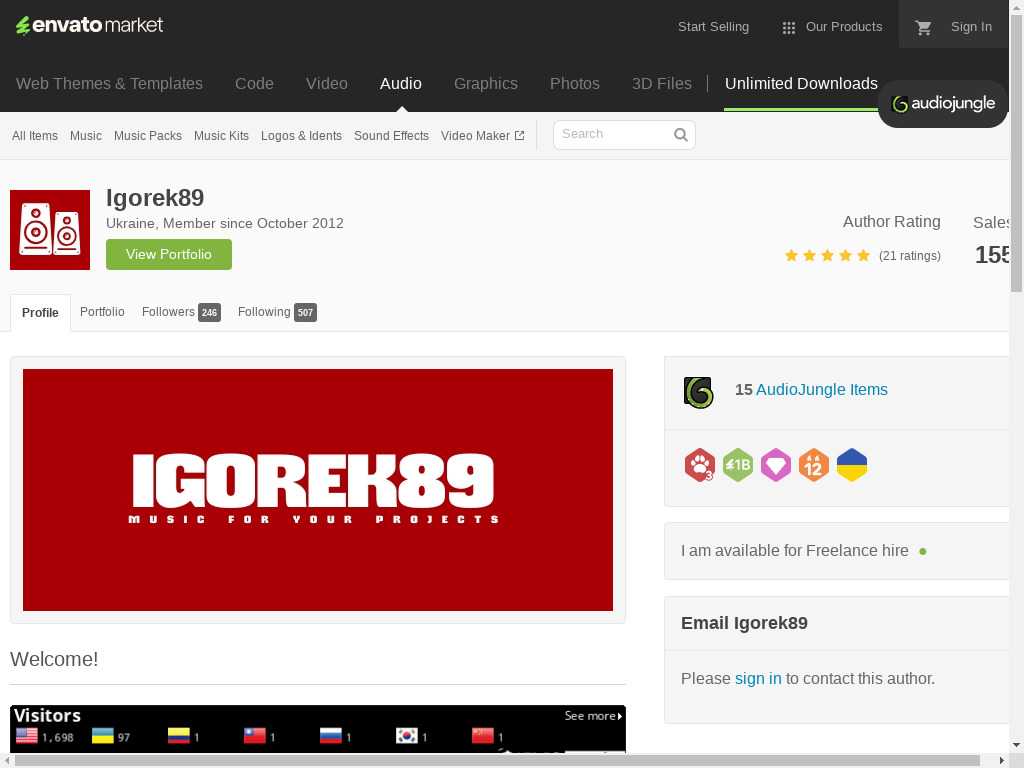
Task: Open Our Products menu
Action: [x=832, y=27]
